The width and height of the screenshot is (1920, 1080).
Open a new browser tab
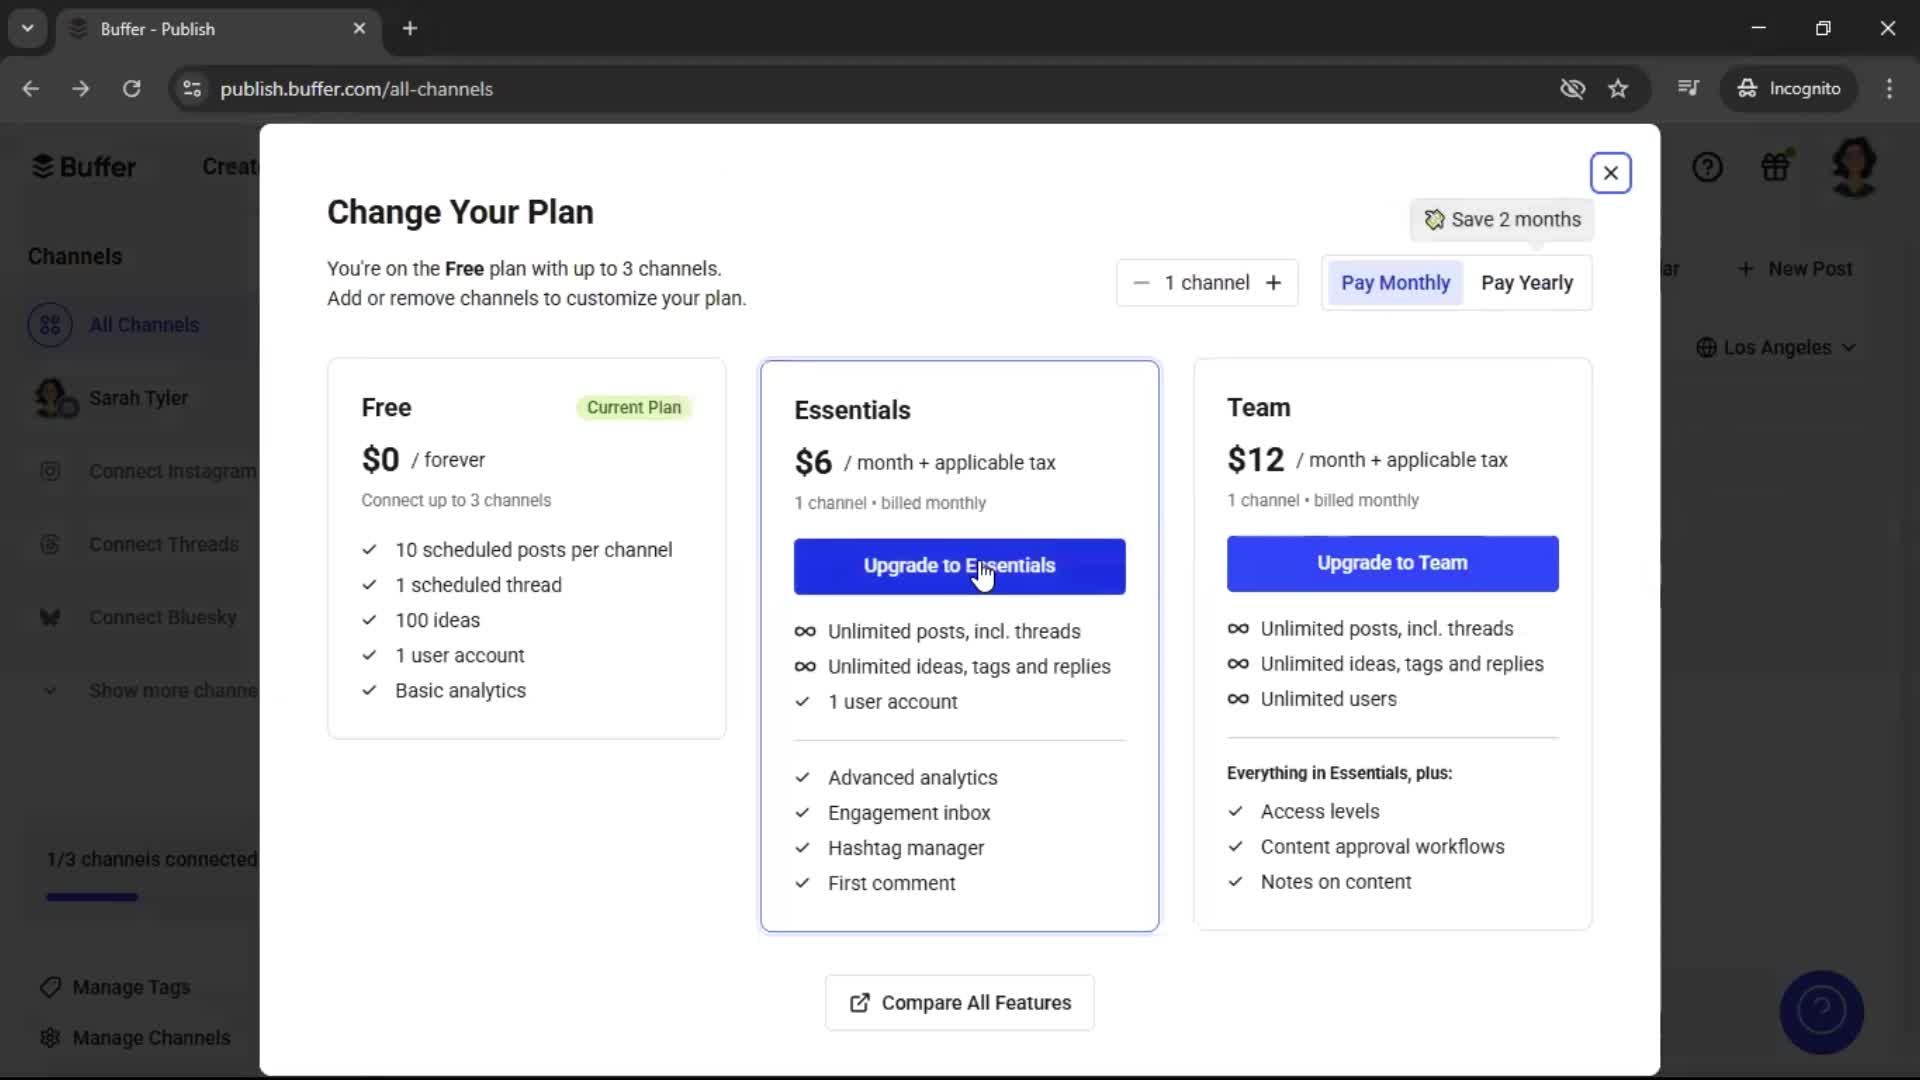[410, 28]
